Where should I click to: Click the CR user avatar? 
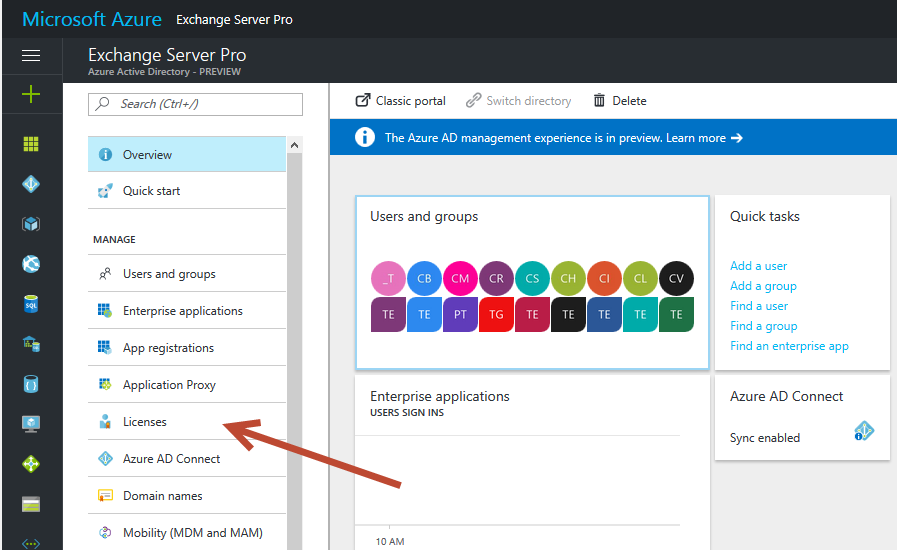coord(497,279)
